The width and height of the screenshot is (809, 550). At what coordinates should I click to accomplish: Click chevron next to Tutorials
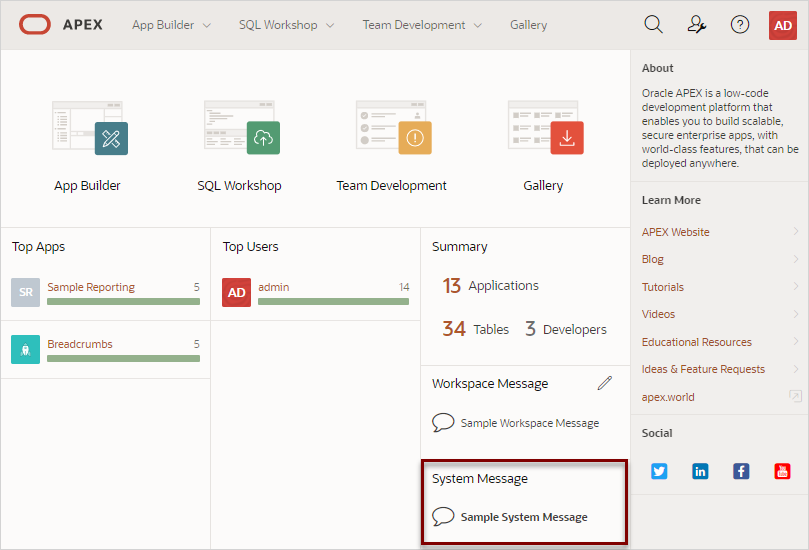point(796,286)
